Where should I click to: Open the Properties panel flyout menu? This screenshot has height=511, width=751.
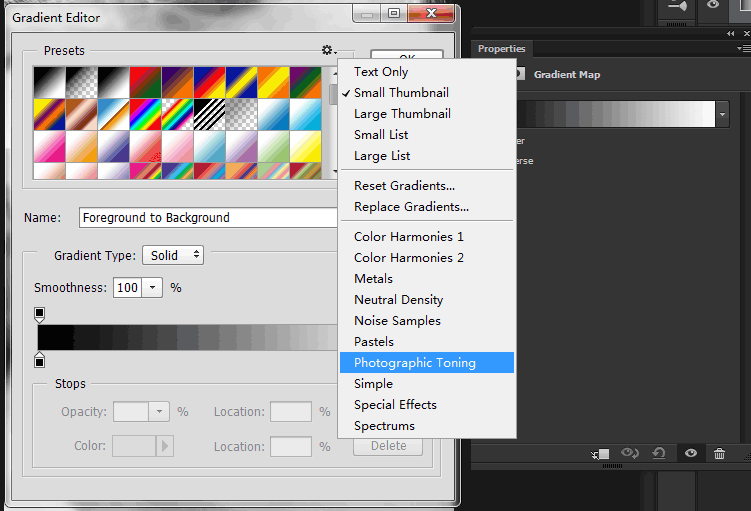743,48
